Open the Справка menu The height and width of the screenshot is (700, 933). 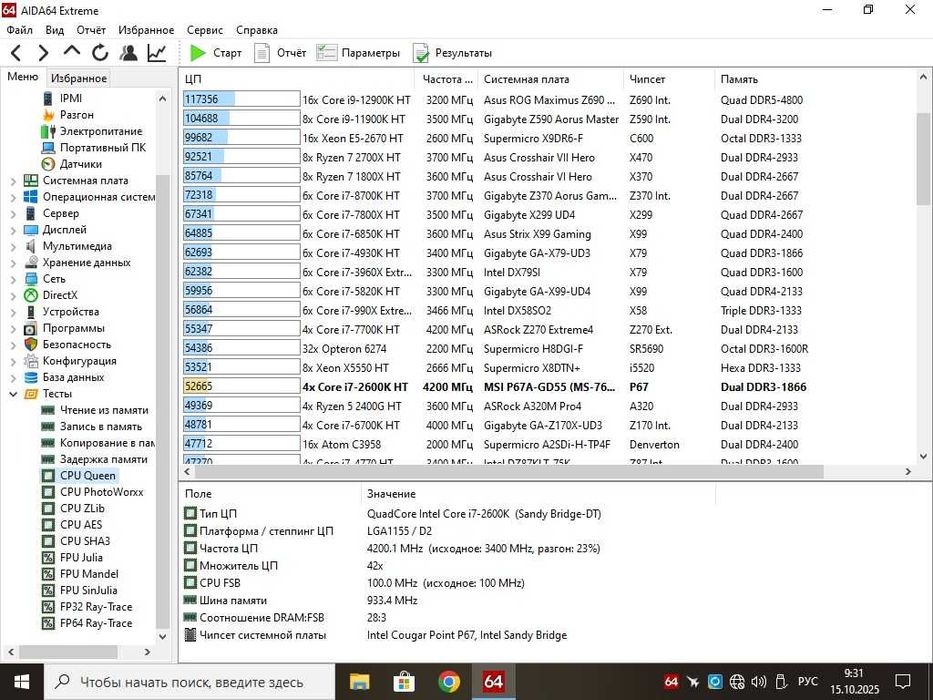point(256,30)
